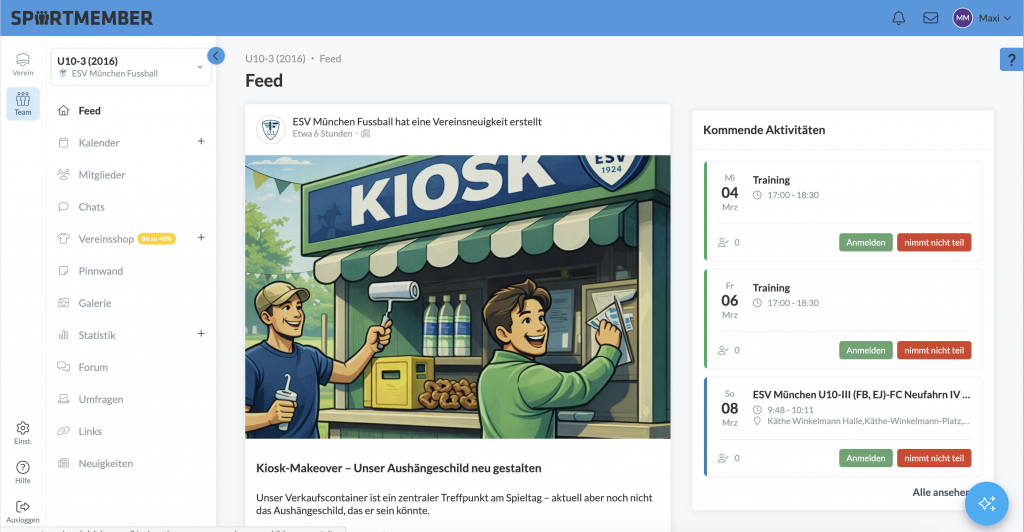This screenshot has height=532, width=1024.
Task: Open the 'Alle ansehen' activities link
Action: tap(939, 492)
